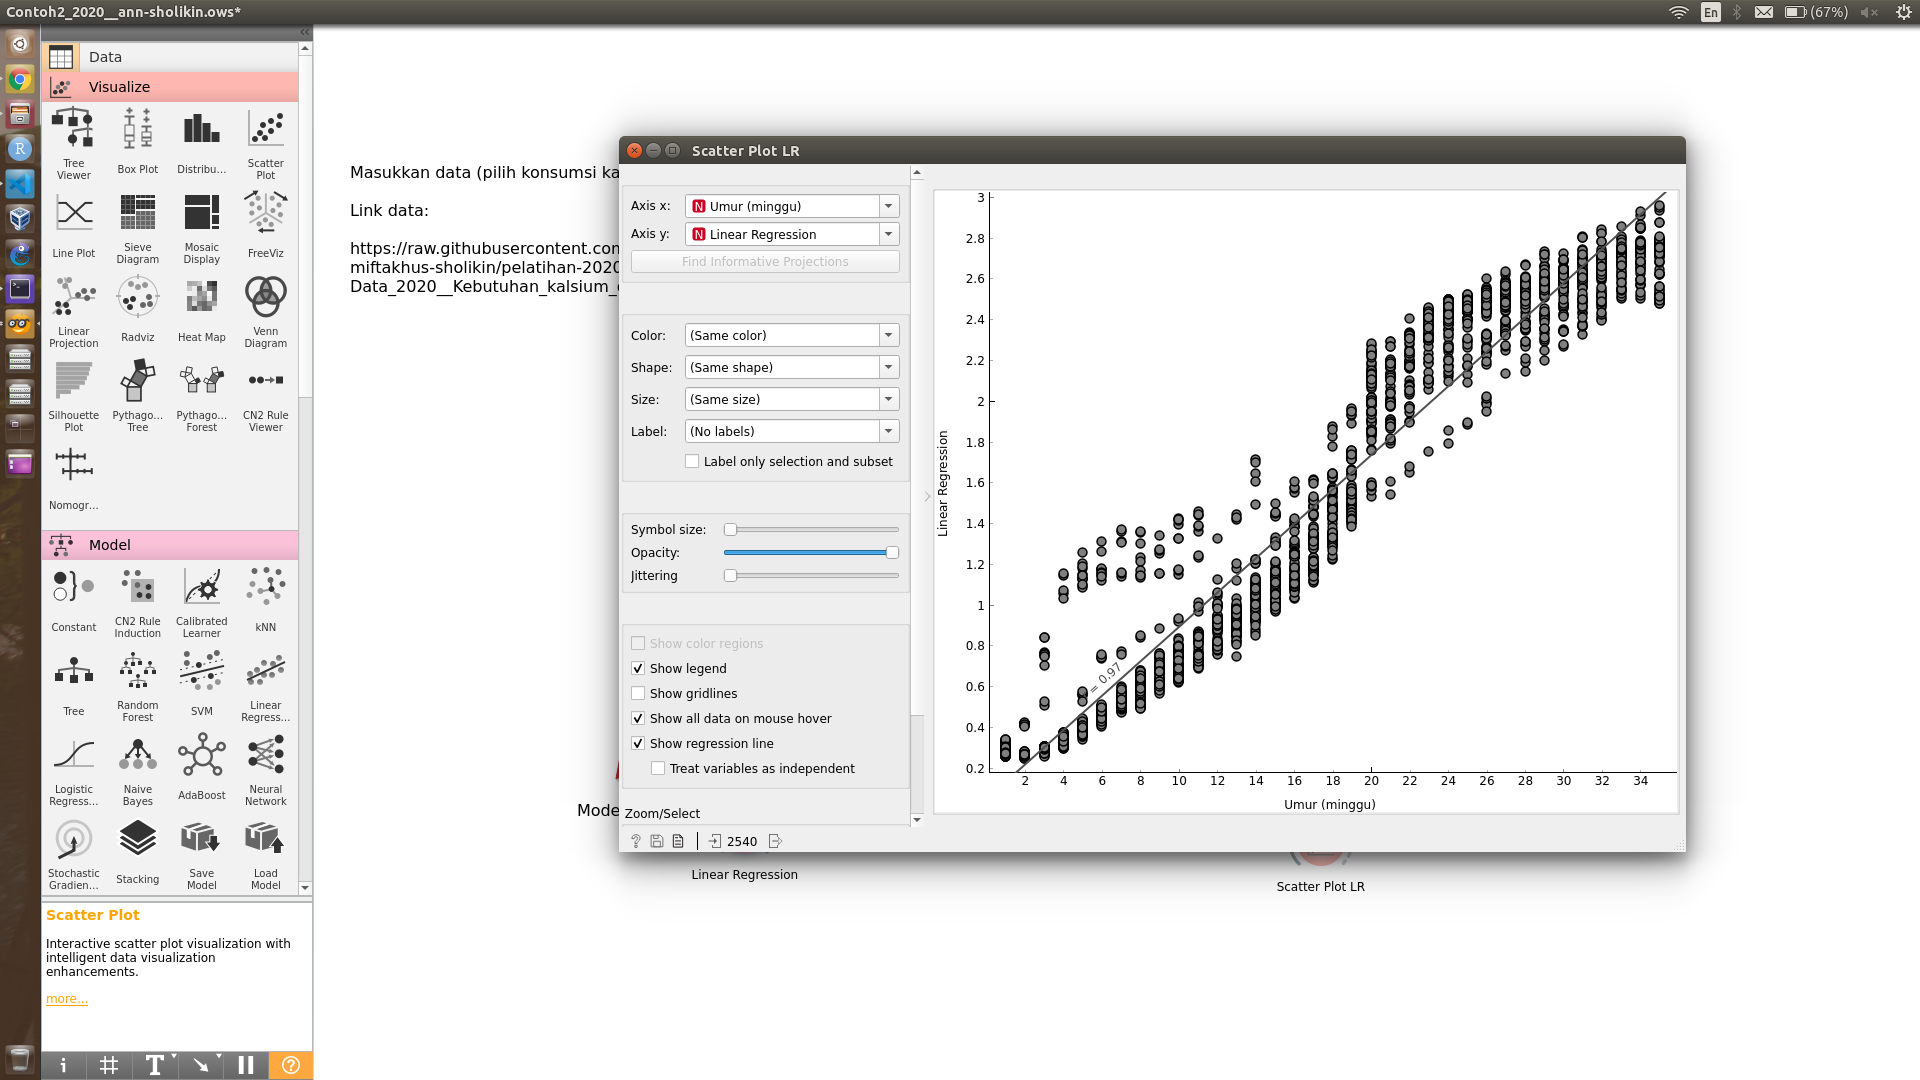Viewport: 1920px width, 1080px height.
Task: Open the Model widget category
Action: [170, 545]
